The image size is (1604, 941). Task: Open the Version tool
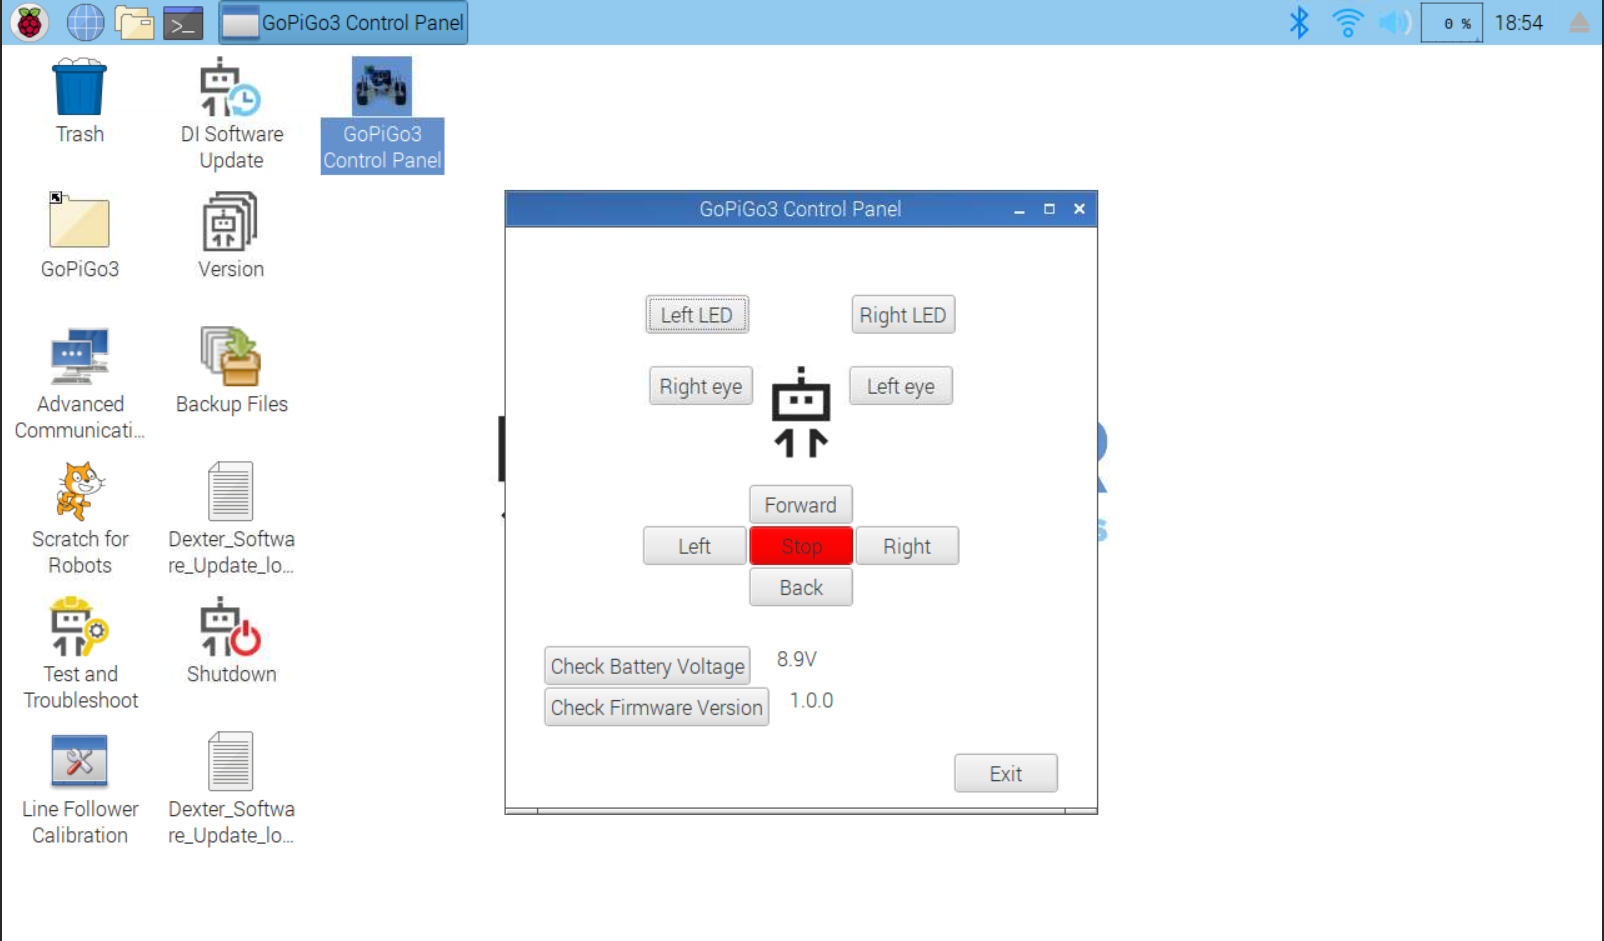[x=229, y=228]
